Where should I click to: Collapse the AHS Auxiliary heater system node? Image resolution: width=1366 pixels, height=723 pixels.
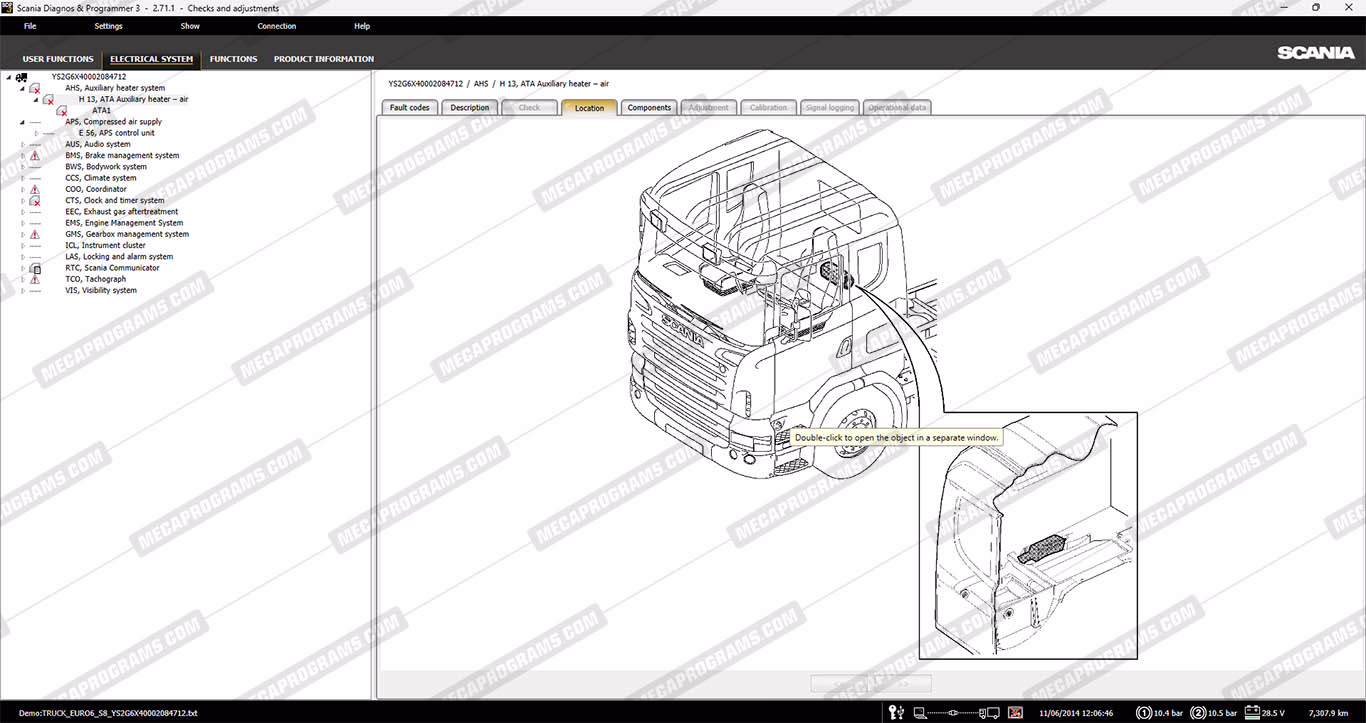pyautogui.click(x=22, y=88)
